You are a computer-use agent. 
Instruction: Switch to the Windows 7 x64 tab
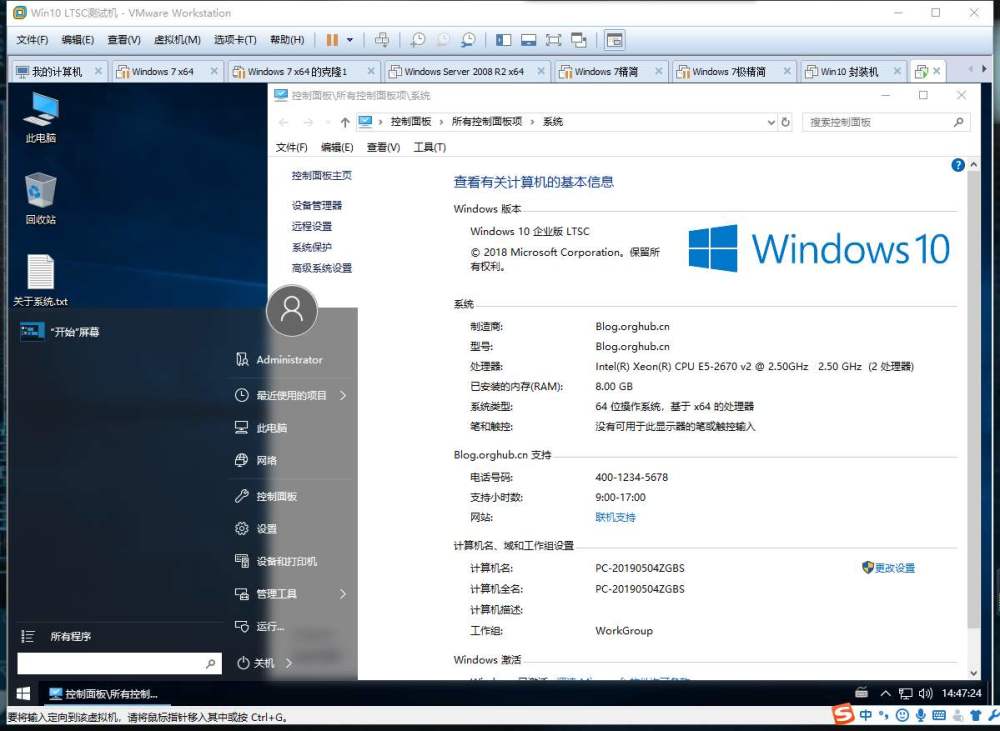pyautogui.click(x=163, y=71)
